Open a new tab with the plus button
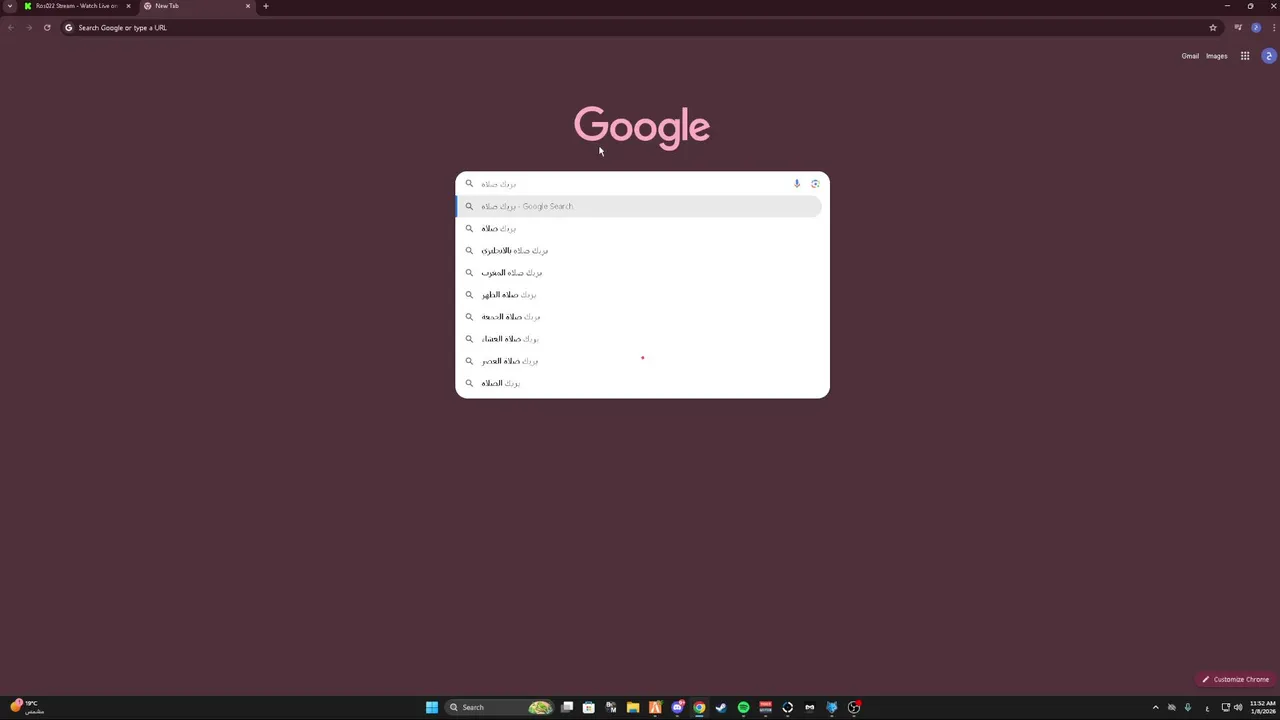 265,6
